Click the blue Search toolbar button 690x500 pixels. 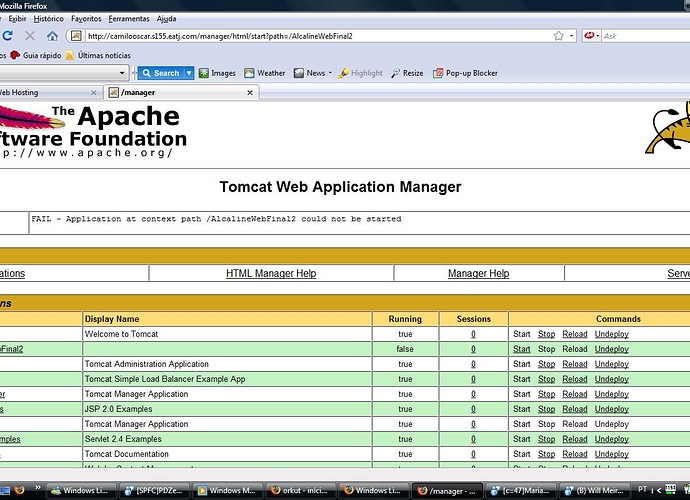tap(161, 73)
